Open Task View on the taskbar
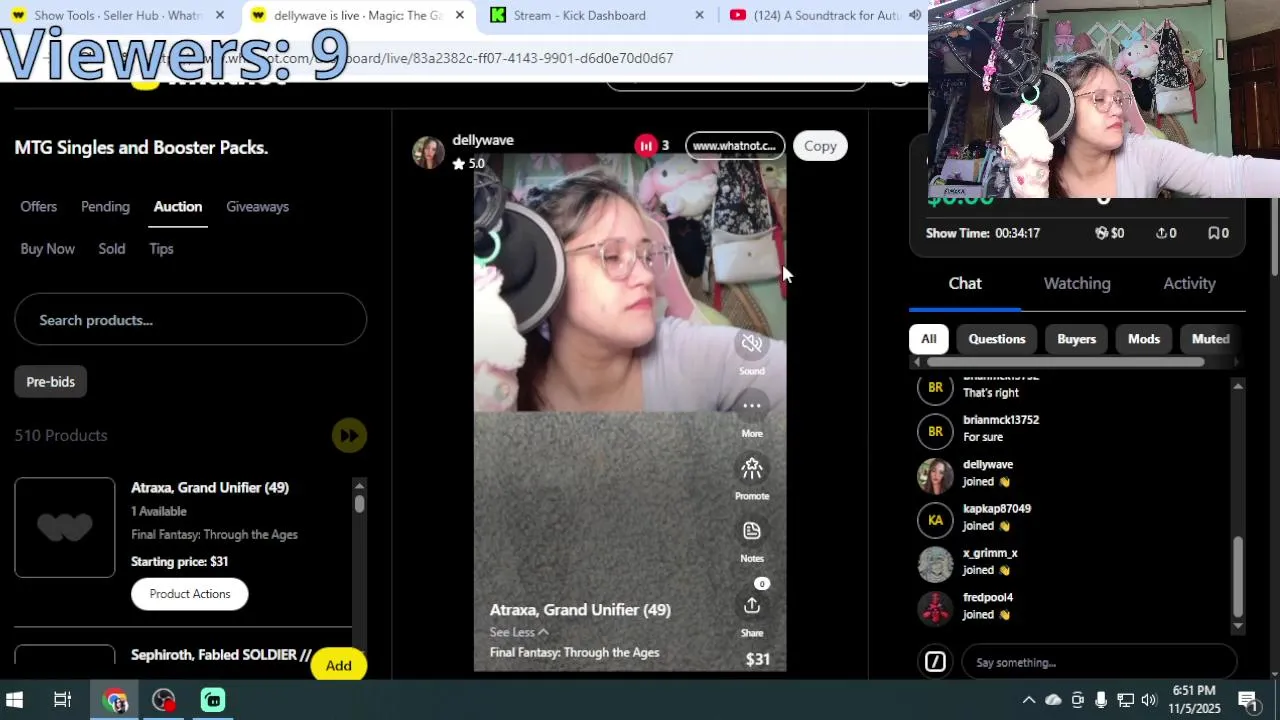This screenshot has height=720, width=1280. (x=62, y=700)
